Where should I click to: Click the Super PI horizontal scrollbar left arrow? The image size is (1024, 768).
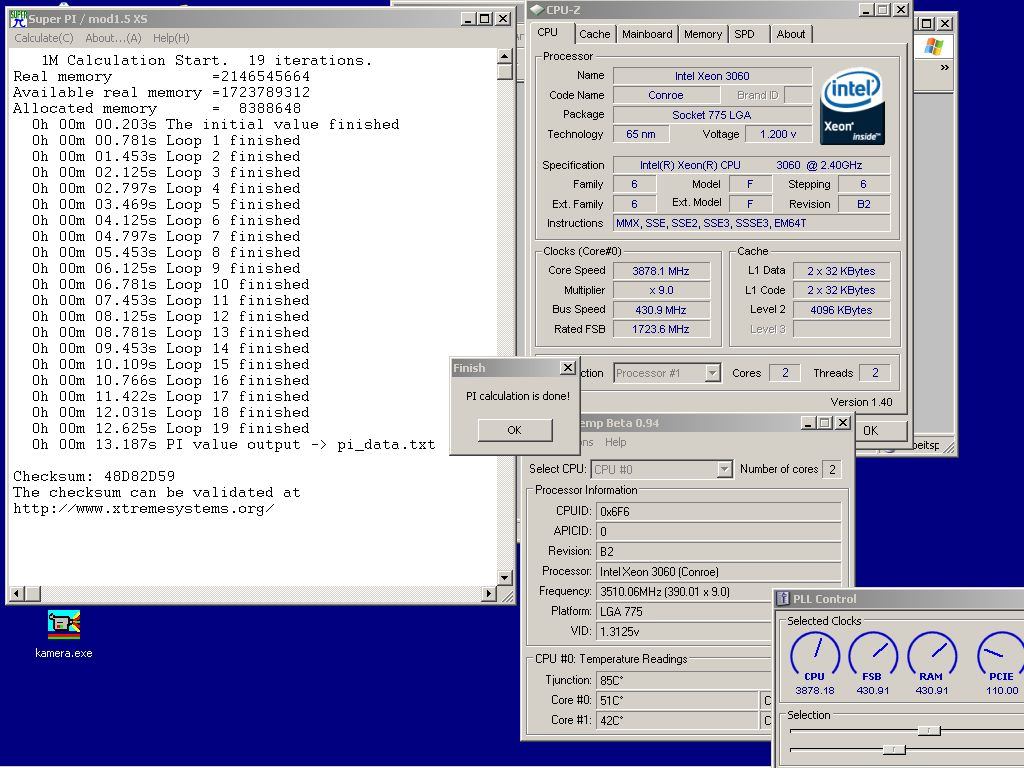pyautogui.click(x=17, y=593)
